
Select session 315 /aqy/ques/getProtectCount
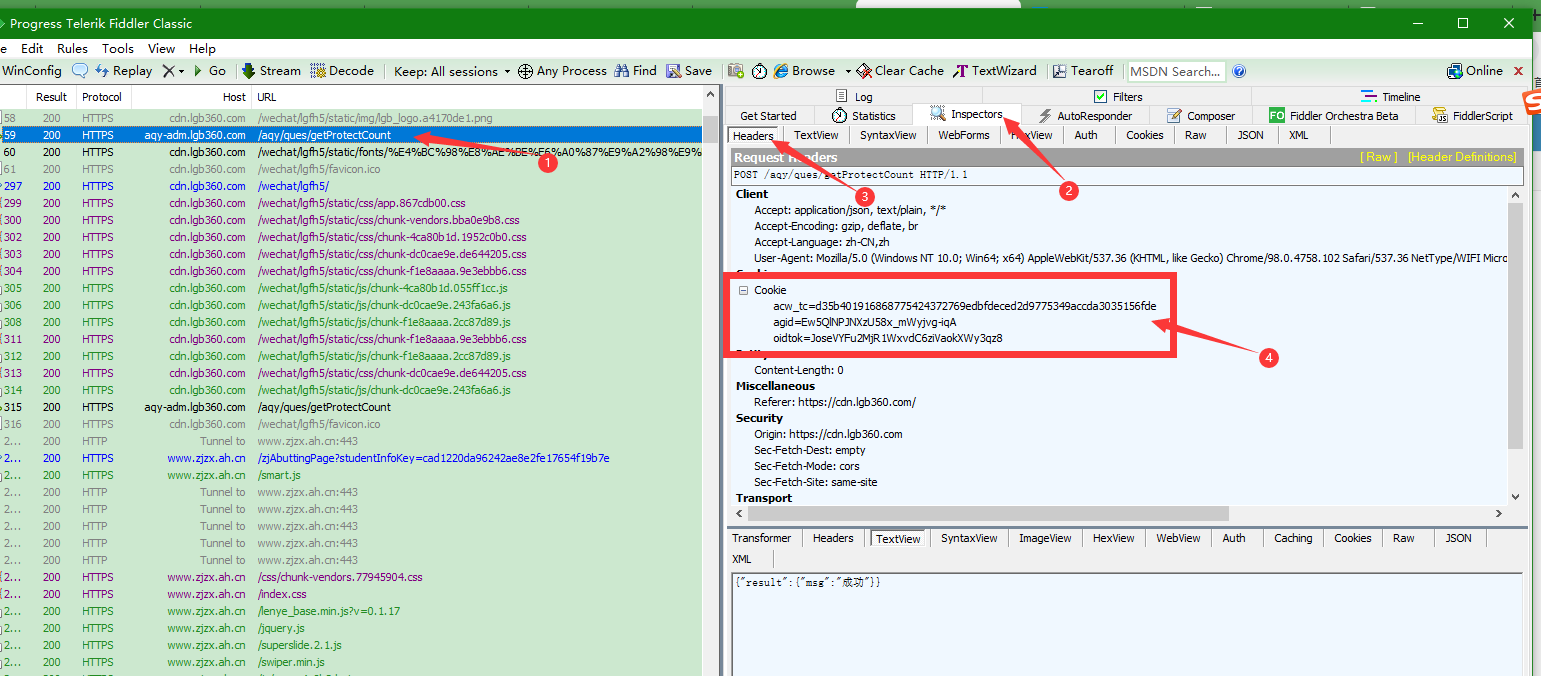tap(352, 407)
